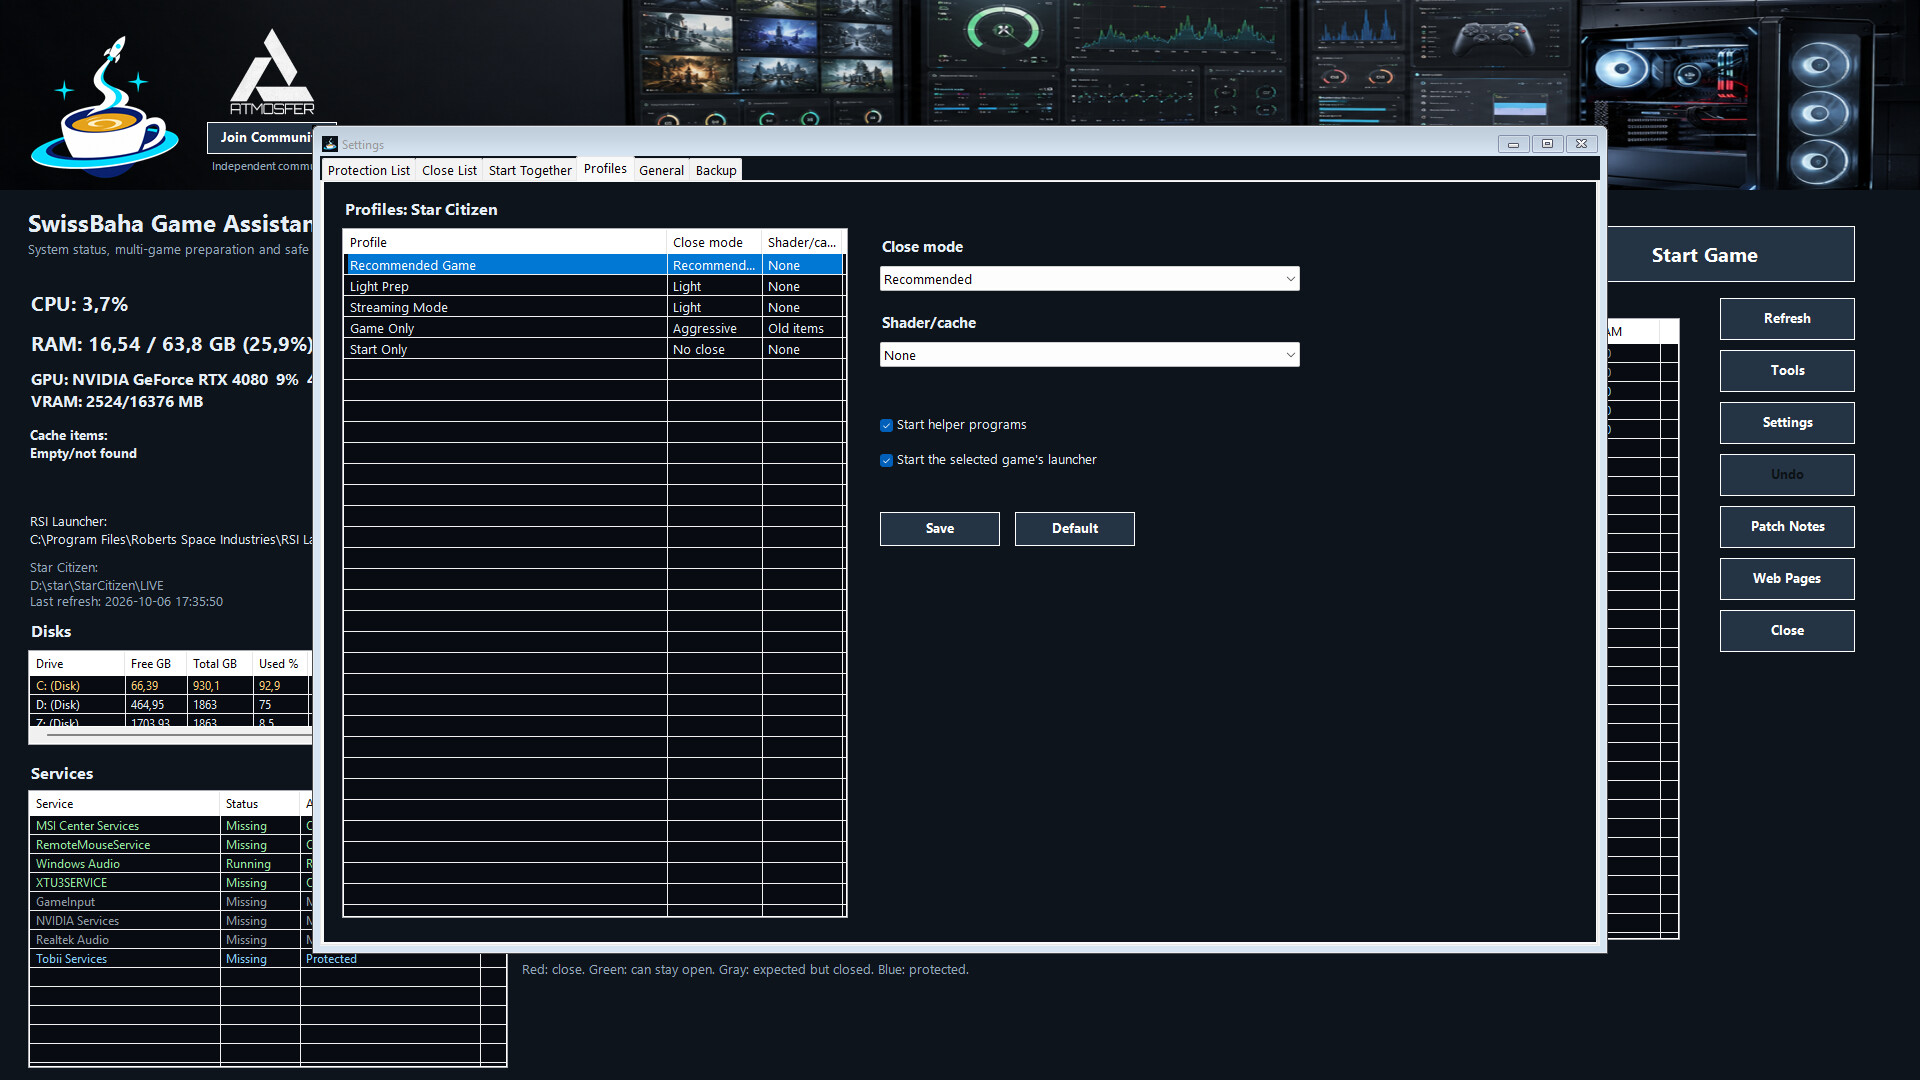
Task: Select the C: (Disk) drive row
Action: coord(170,686)
